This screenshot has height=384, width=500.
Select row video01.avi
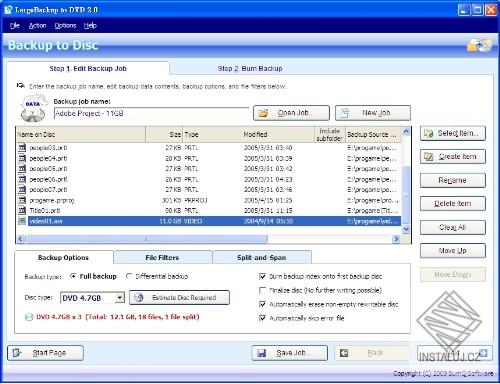209,221
